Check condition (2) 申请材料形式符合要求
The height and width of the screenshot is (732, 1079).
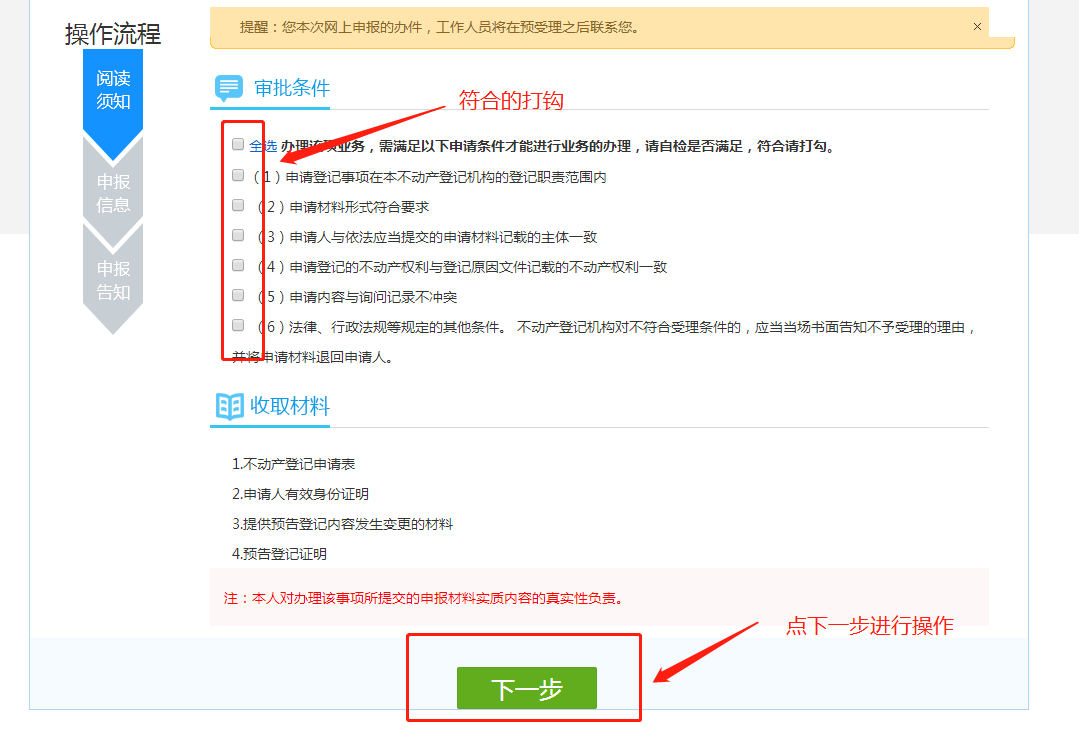[x=237, y=205]
